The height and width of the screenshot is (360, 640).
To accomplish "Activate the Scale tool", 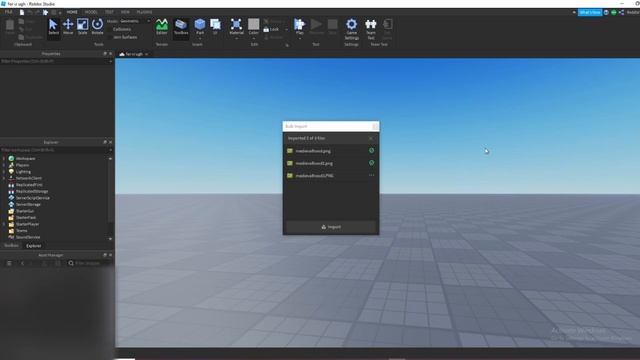I will point(82,27).
